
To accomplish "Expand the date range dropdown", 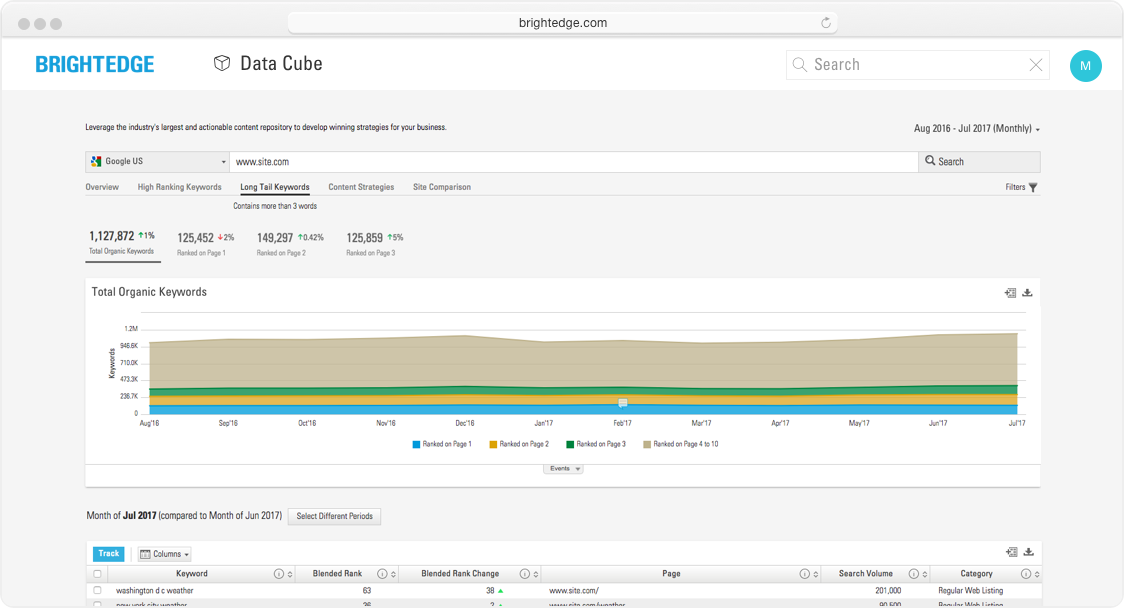I will 977,129.
